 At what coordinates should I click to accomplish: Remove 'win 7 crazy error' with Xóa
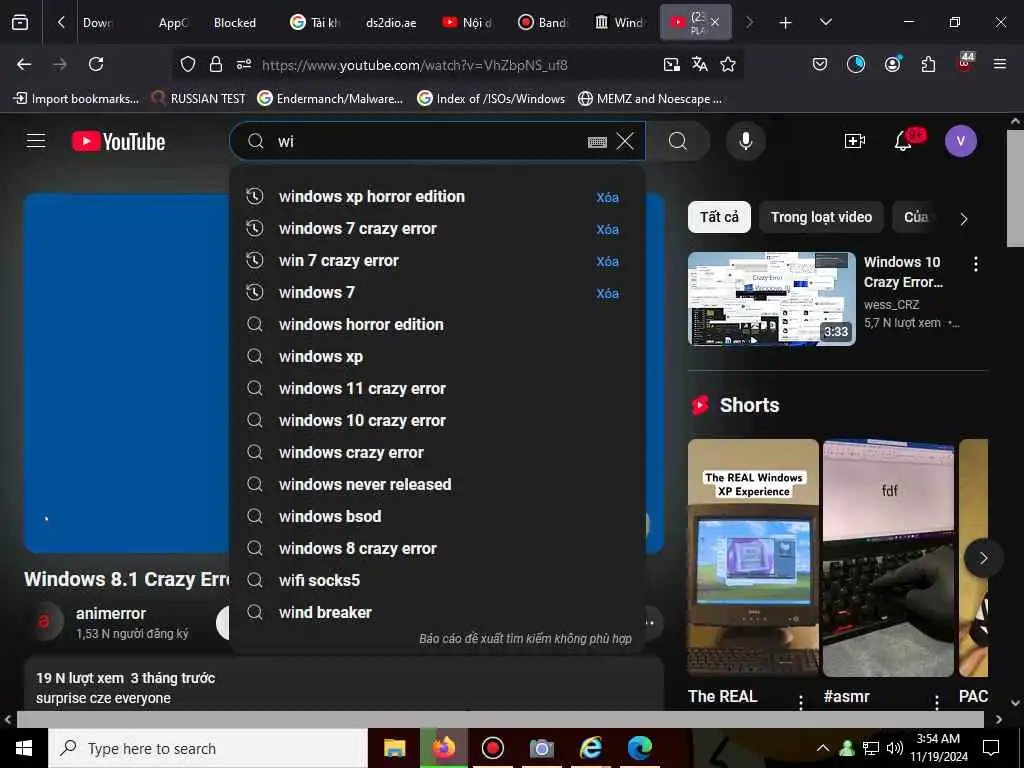click(607, 261)
